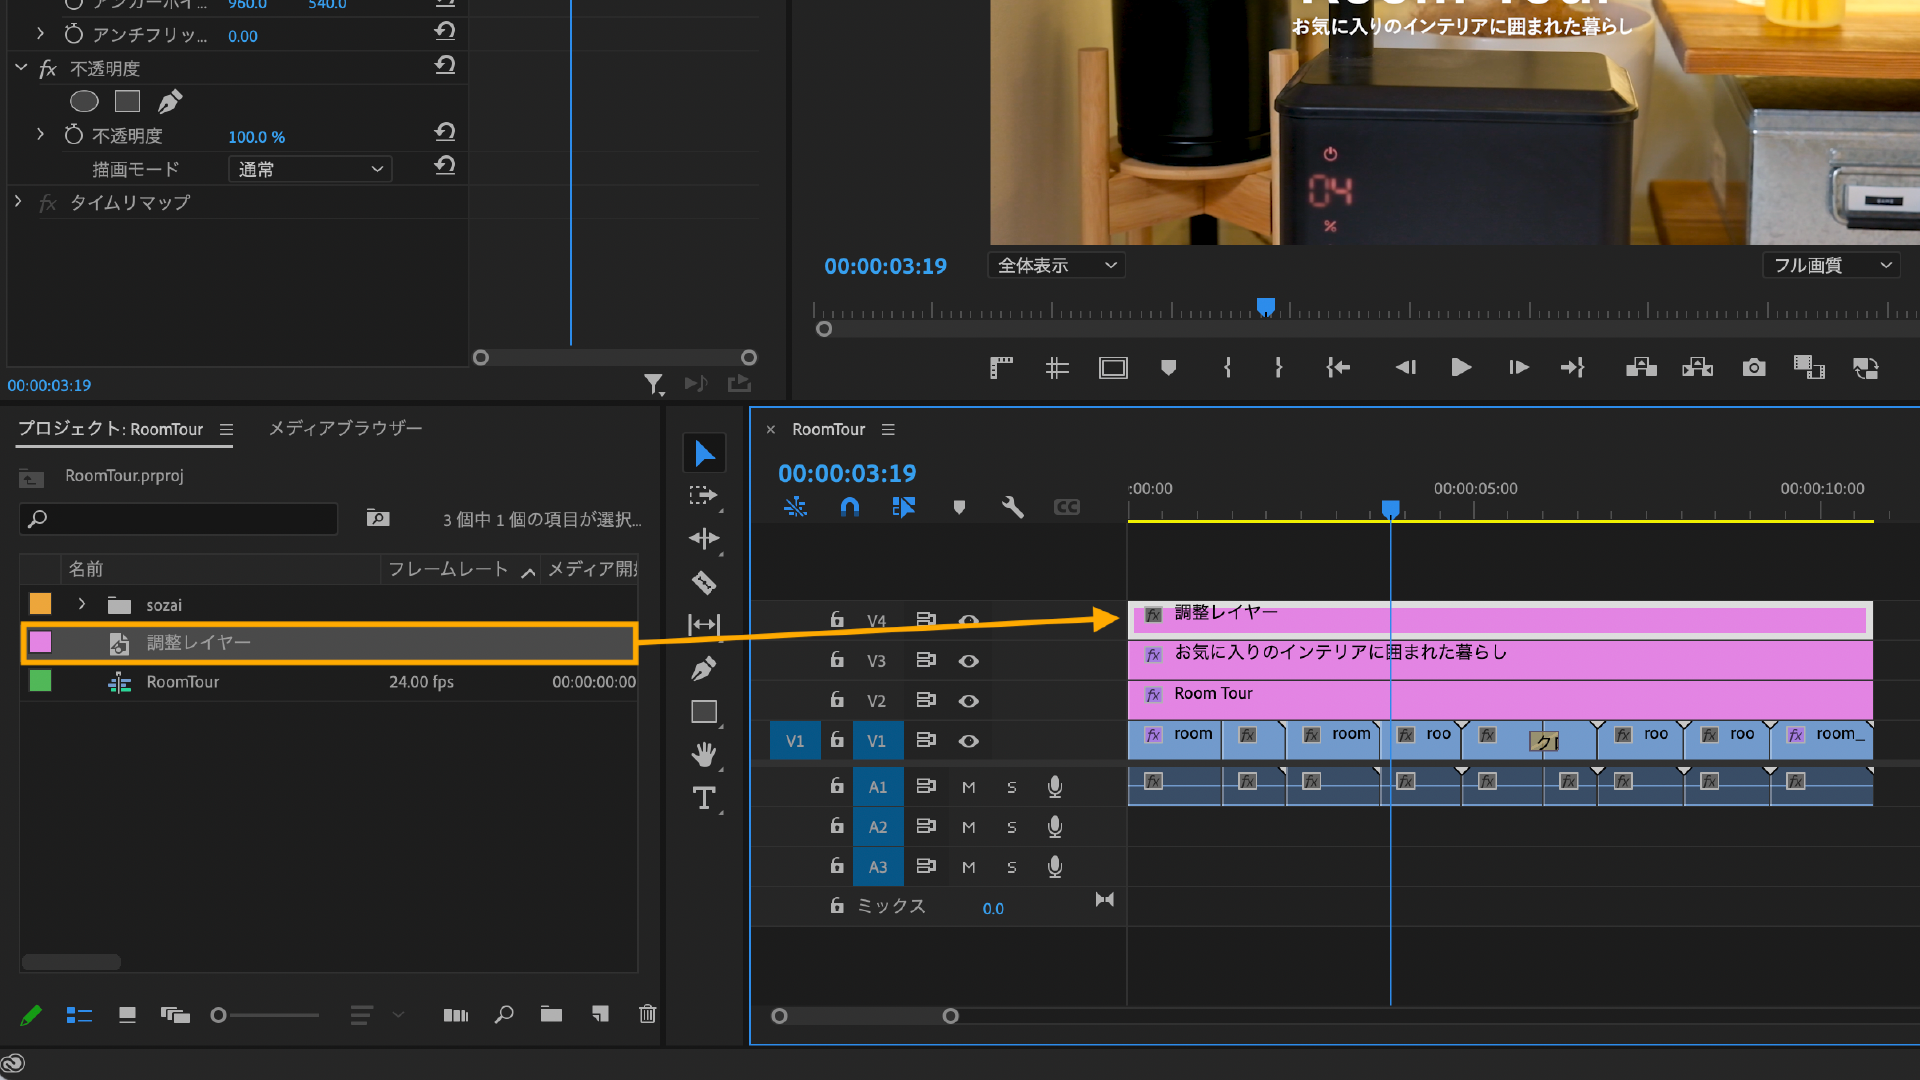
Task: Open the RoomTour sequence panel menu
Action: coord(888,429)
